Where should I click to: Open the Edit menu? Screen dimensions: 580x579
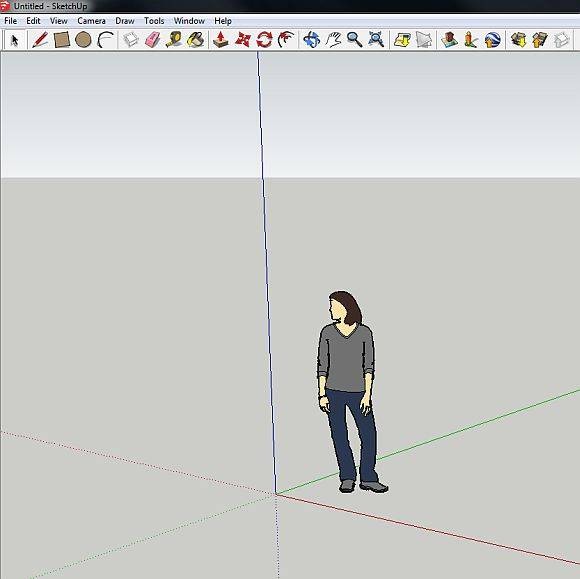[33, 21]
